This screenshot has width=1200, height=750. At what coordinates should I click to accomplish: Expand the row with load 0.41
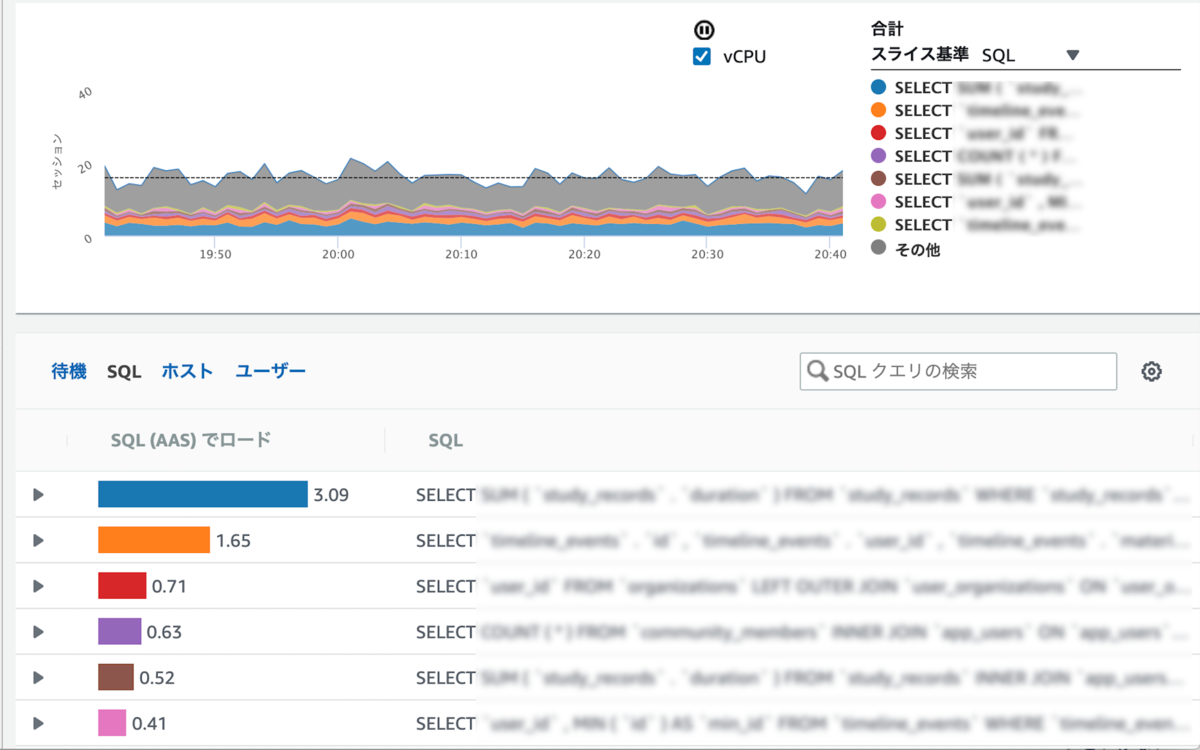[38, 723]
